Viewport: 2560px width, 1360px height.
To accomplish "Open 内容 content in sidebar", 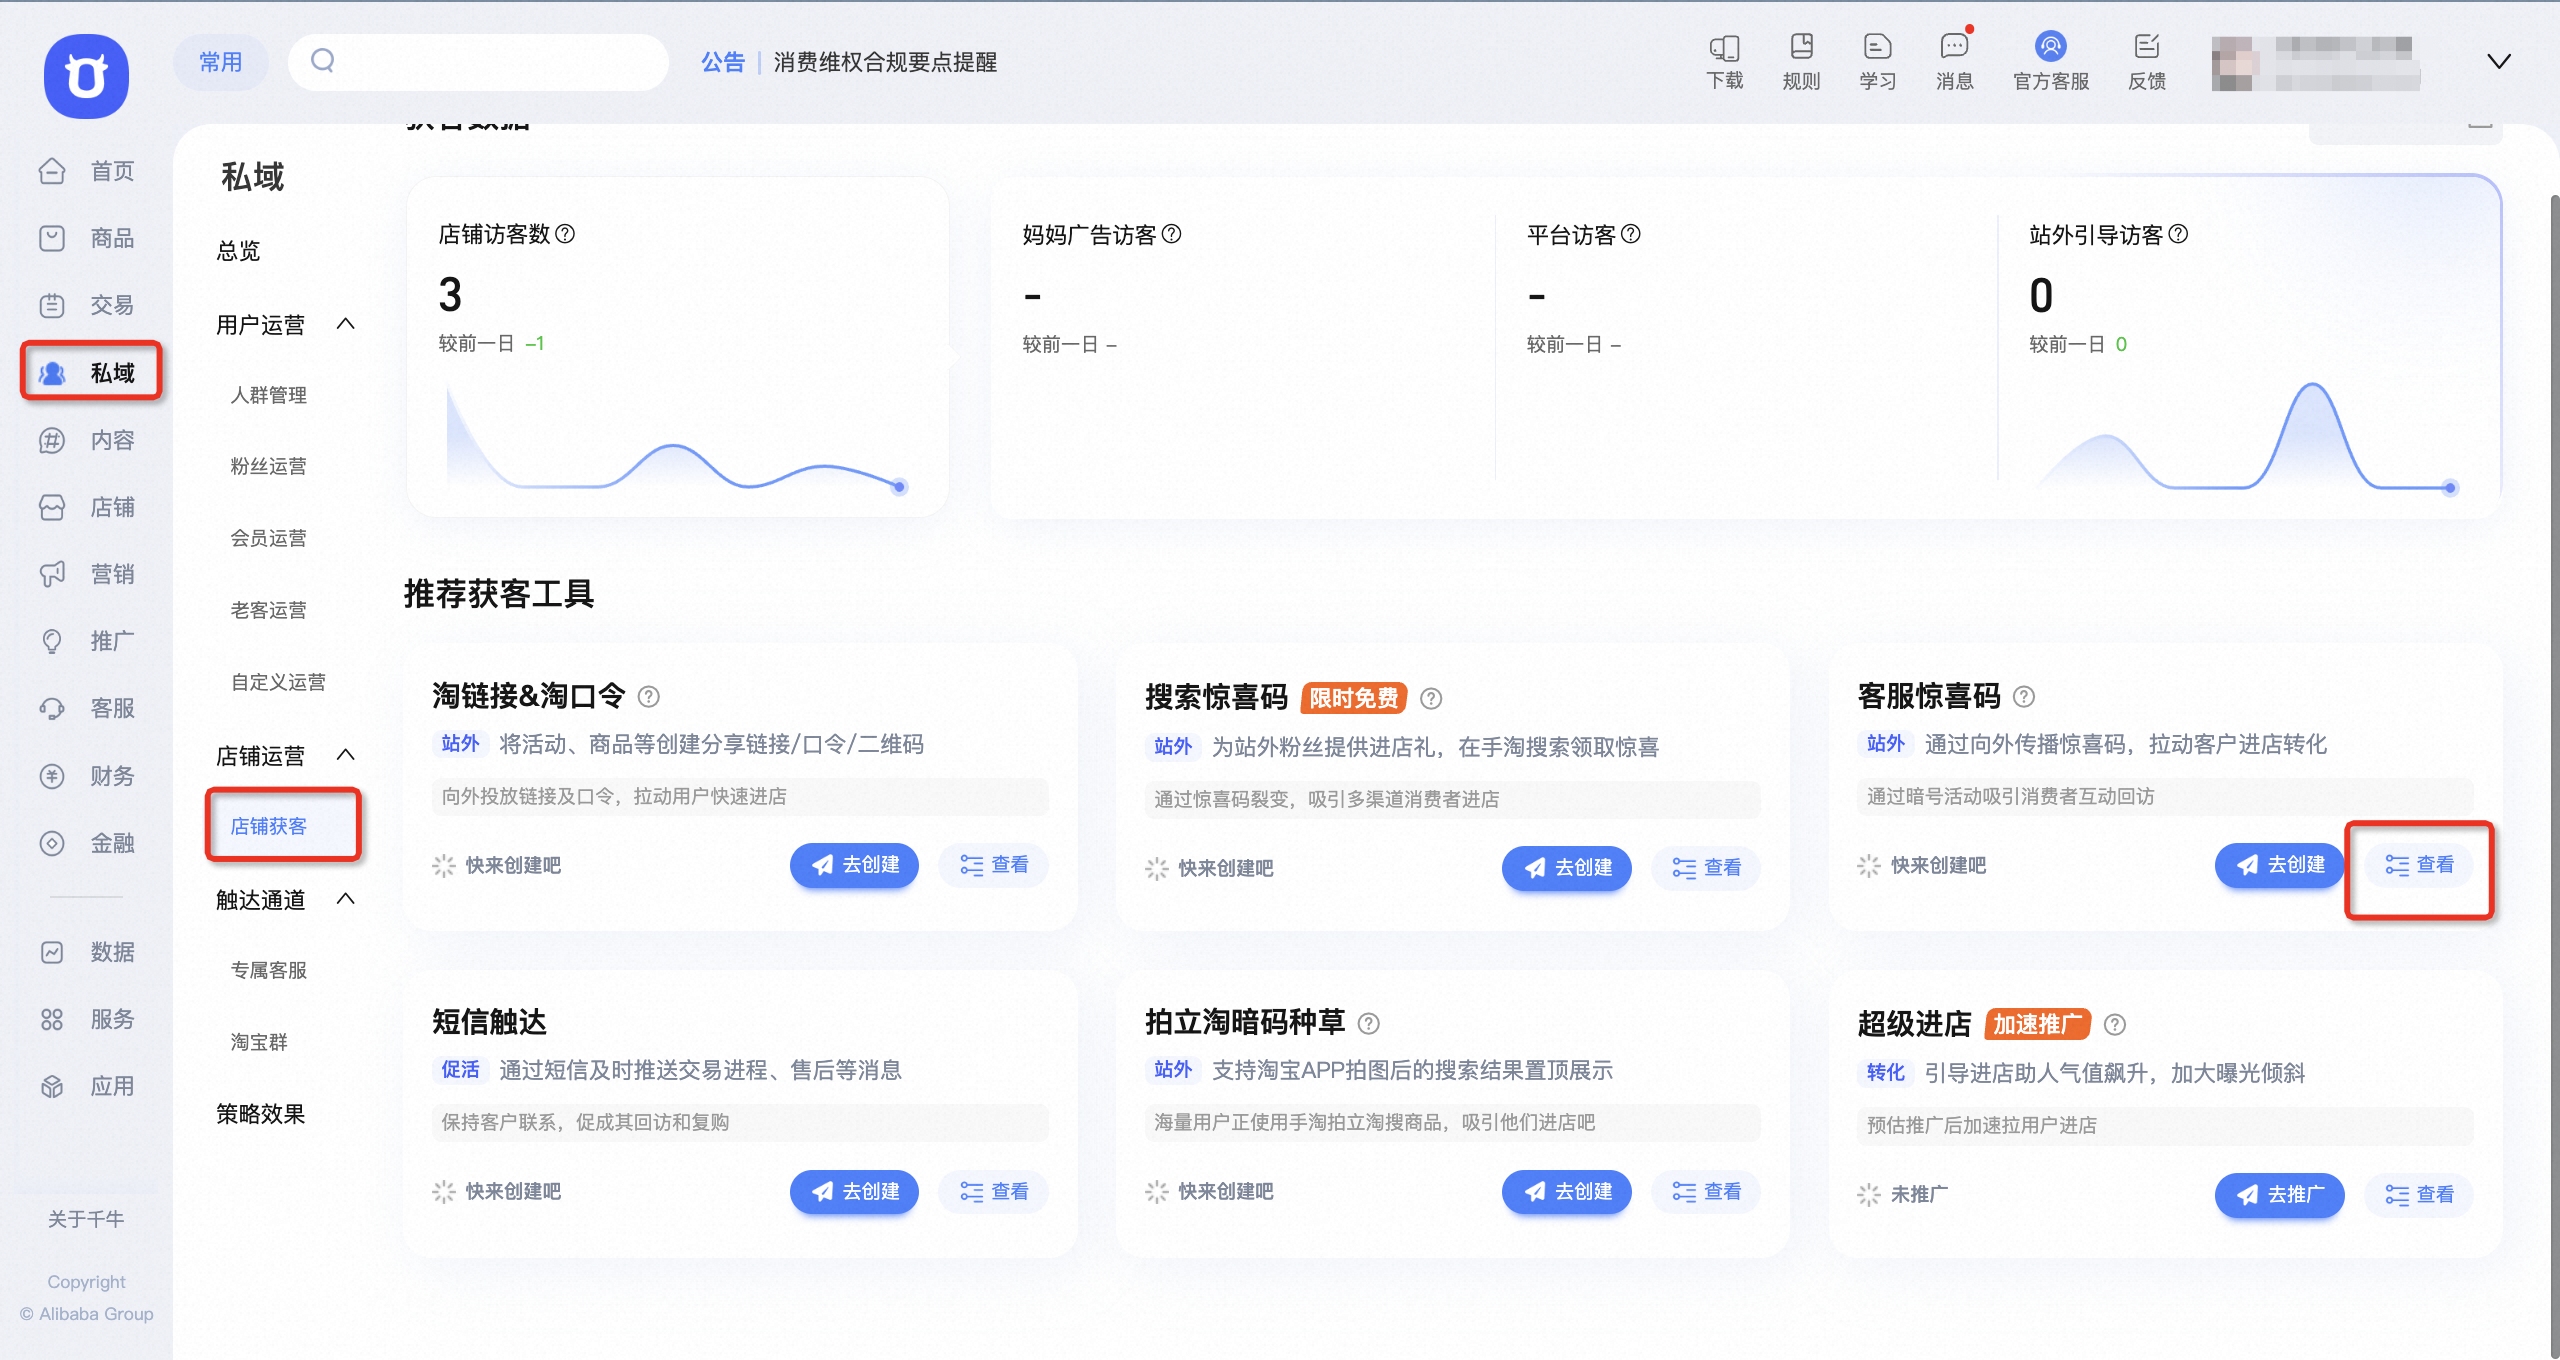I will (x=87, y=440).
